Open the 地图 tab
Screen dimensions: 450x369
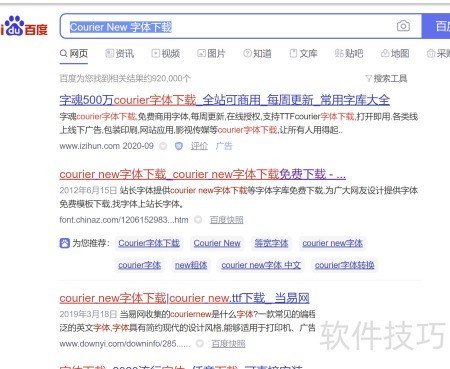click(x=395, y=54)
